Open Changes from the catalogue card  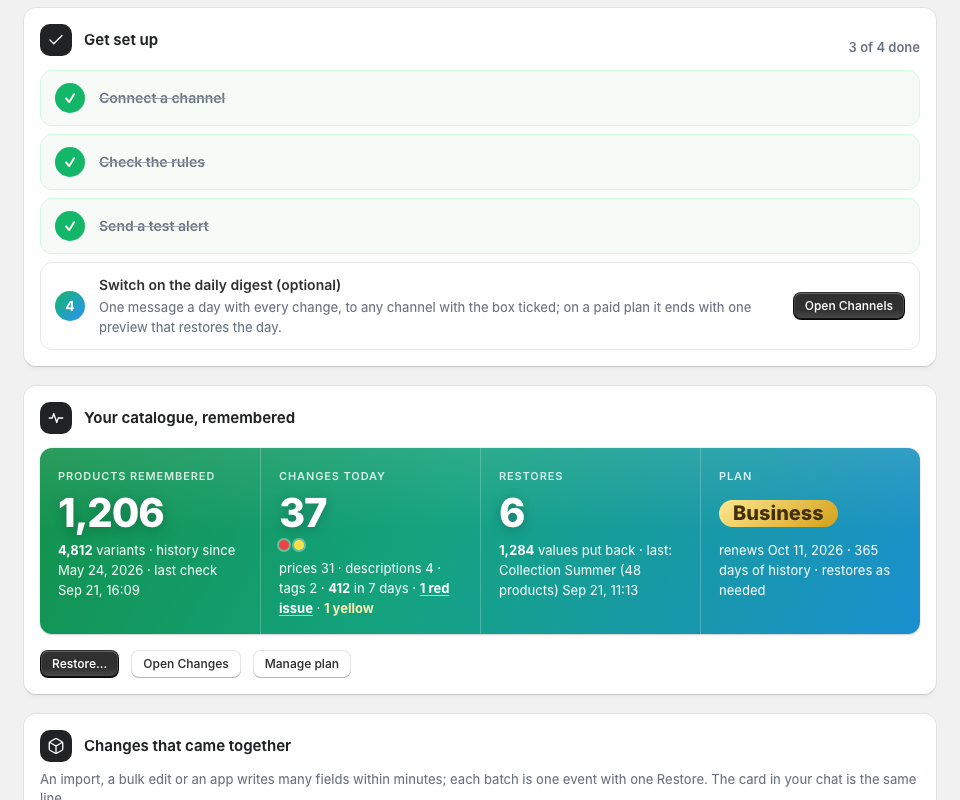point(186,664)
